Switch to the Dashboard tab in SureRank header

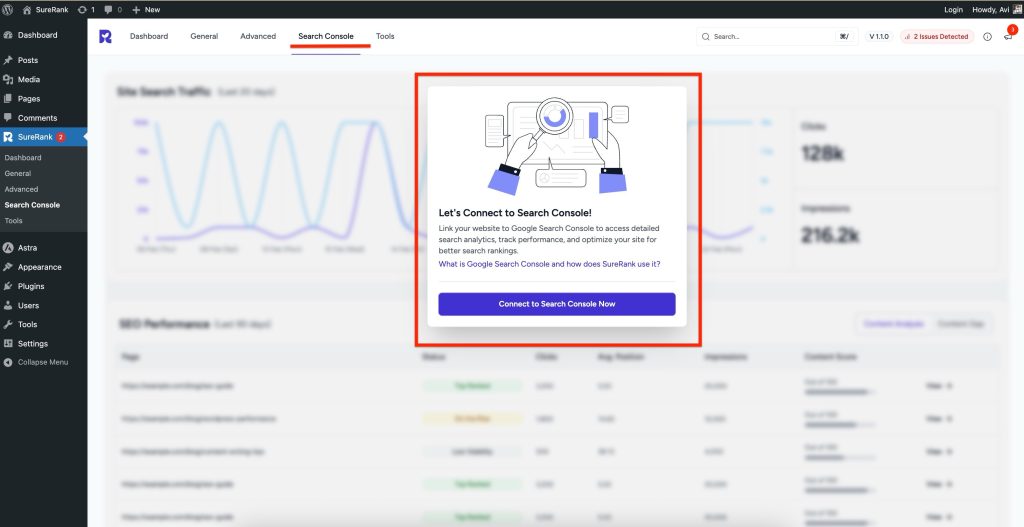click(149, 37)
